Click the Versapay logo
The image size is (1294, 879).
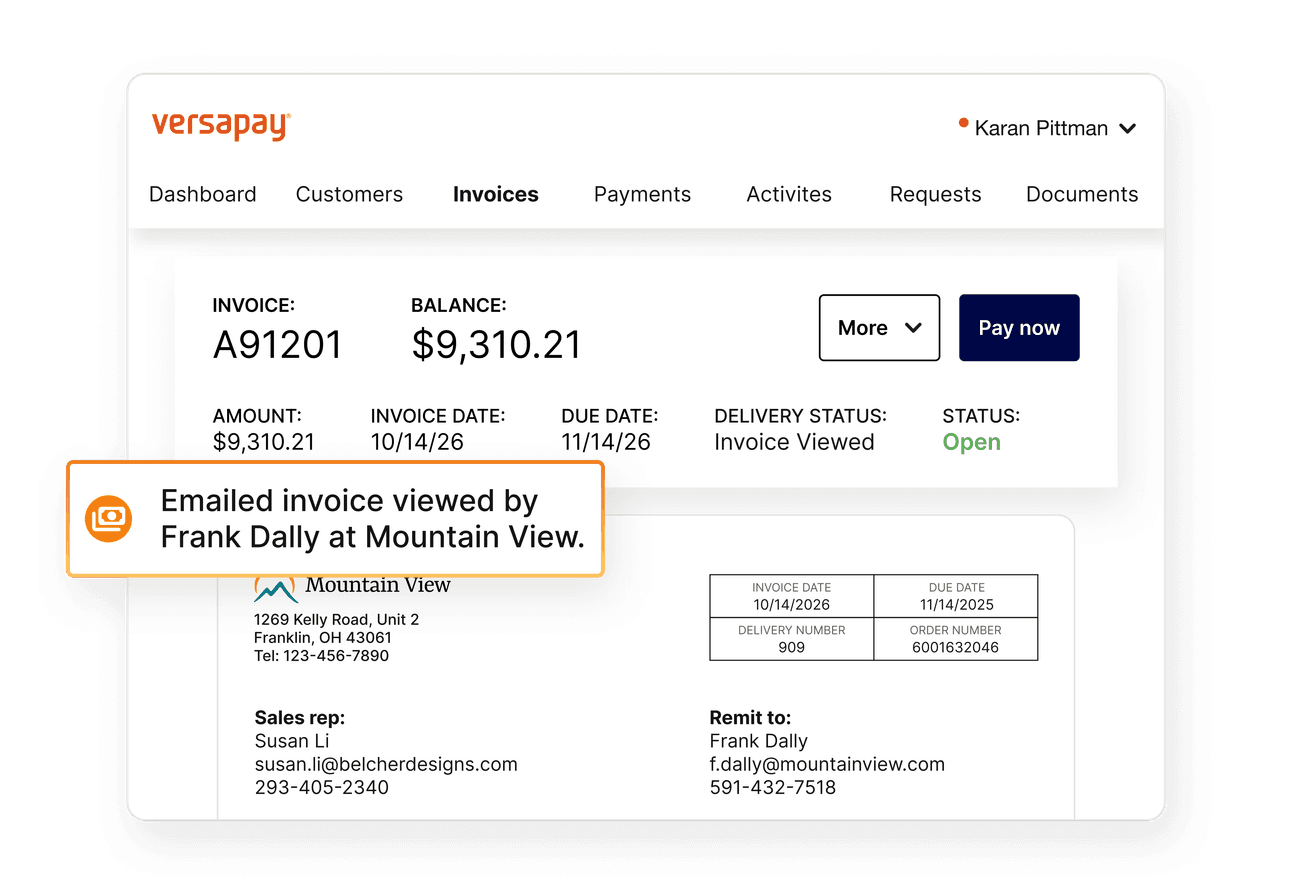(x=221, y=127)
